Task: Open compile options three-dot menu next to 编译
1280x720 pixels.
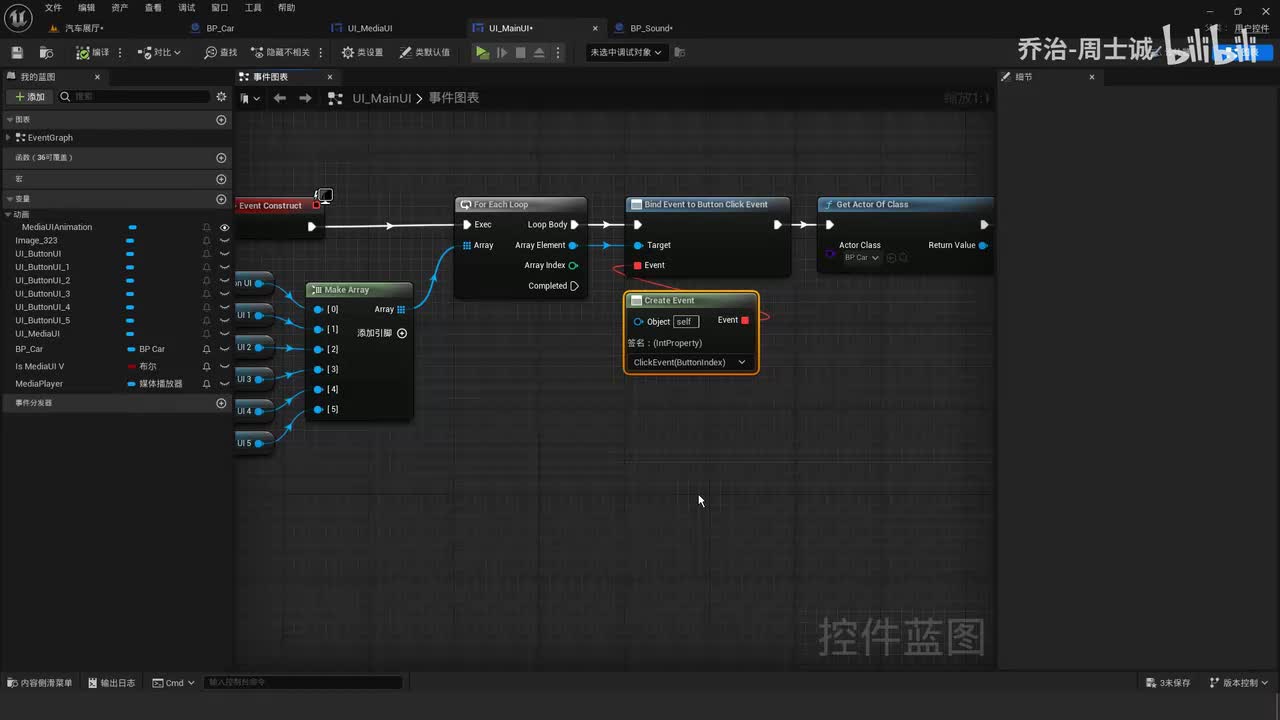Action: pos(121,52)
